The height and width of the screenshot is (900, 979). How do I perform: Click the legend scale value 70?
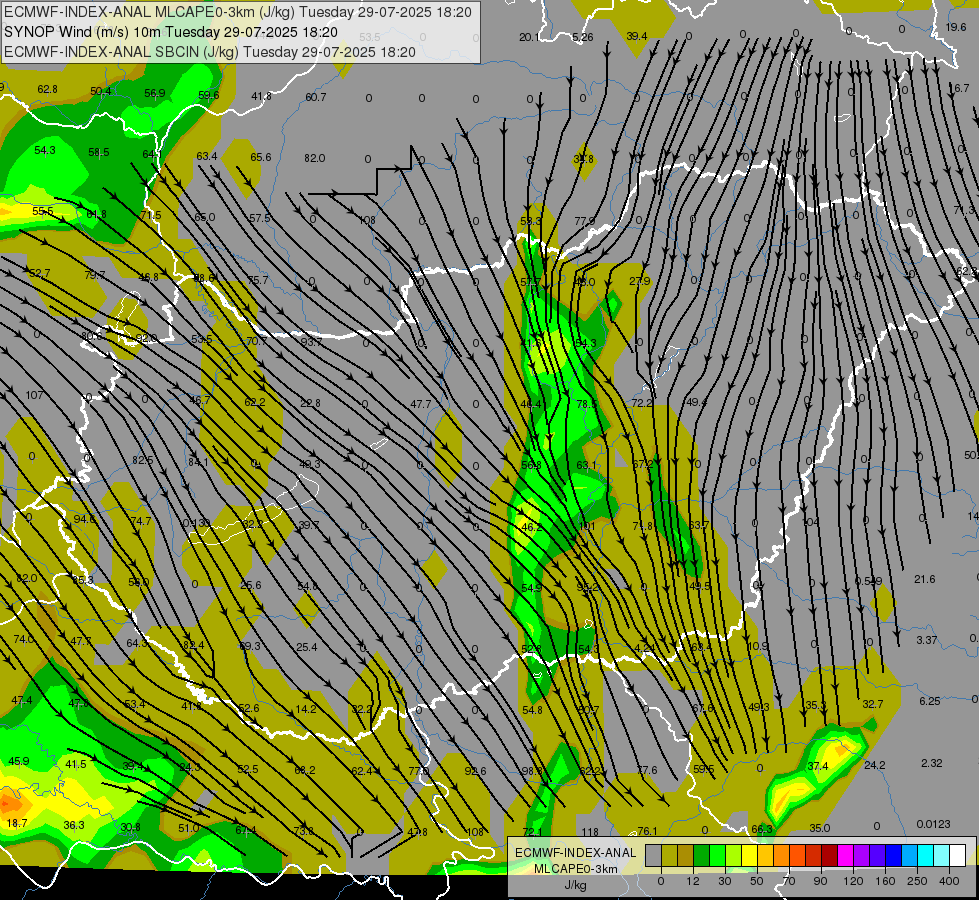click(789, 881)
